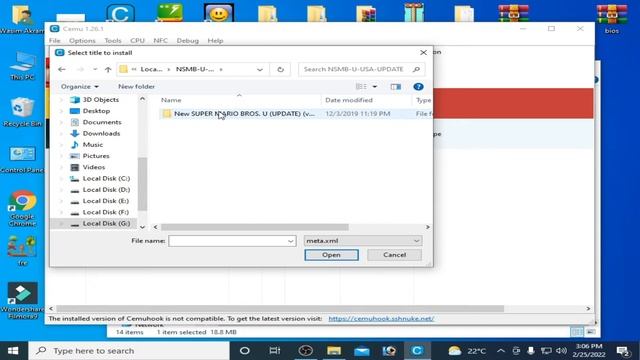
Task: Open the bios archive on desktop
Action: coord(611,19)
